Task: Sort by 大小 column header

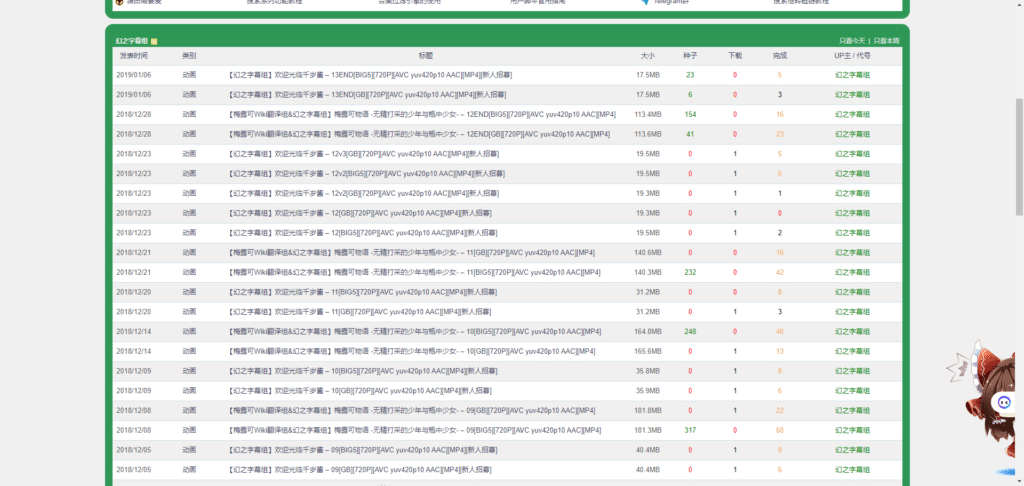Action: (x=648, y=56)
